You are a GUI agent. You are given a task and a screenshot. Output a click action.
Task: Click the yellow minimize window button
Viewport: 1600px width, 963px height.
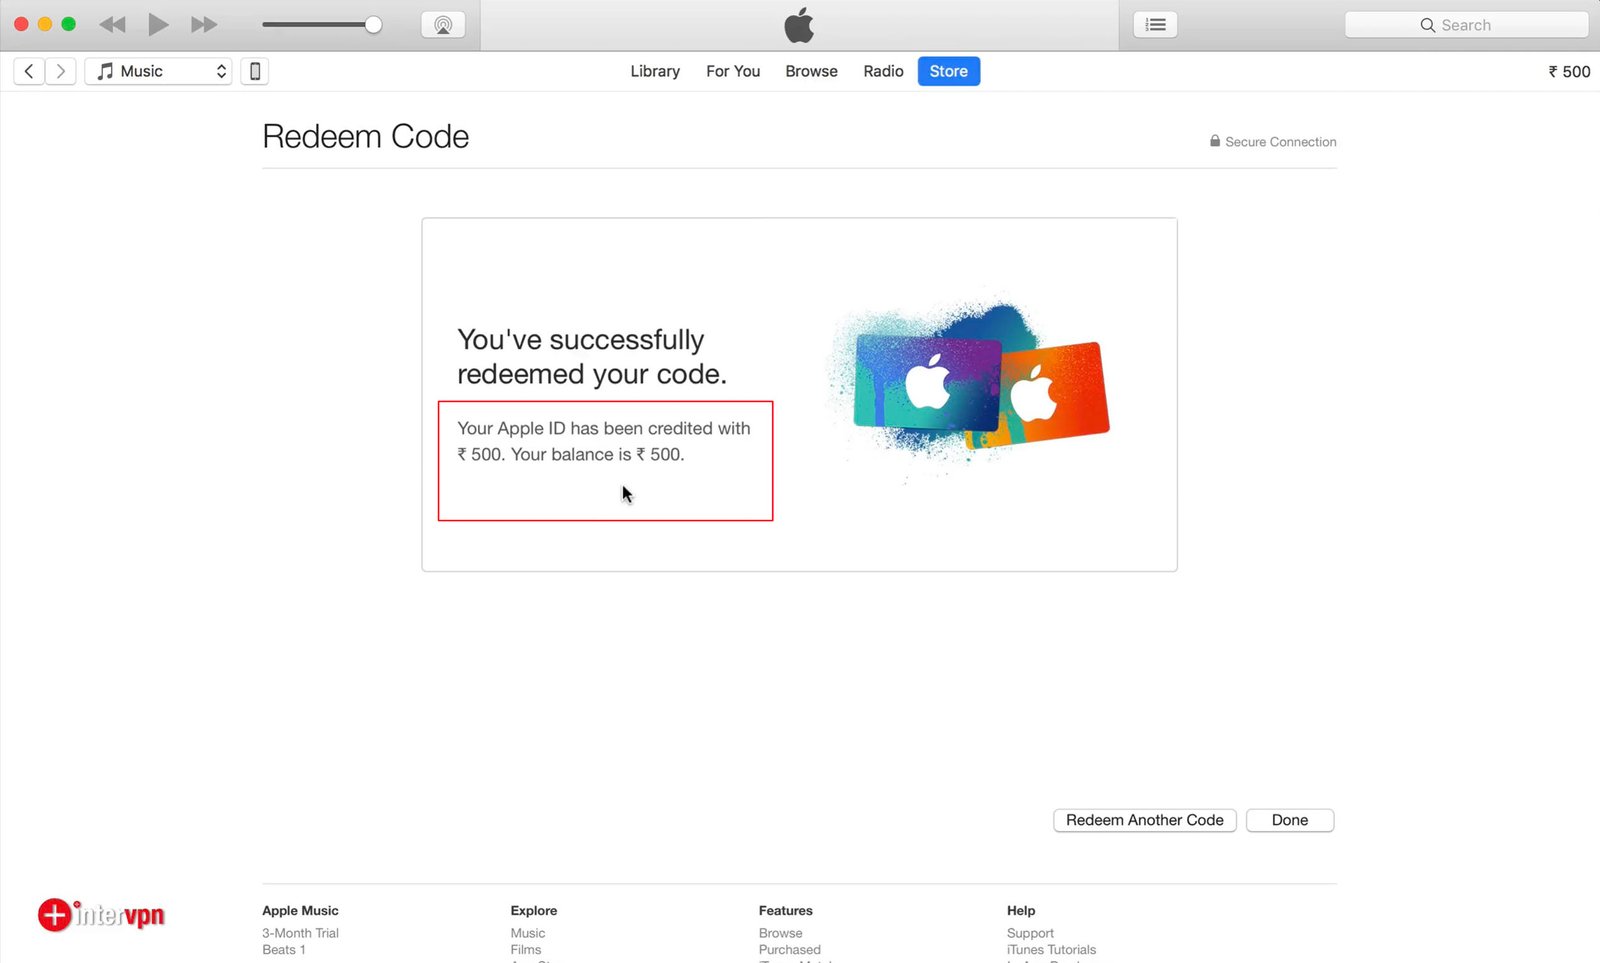(45, 24)
